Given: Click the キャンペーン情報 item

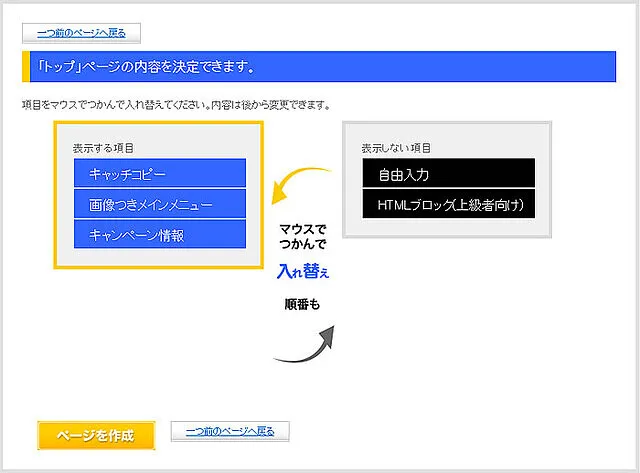Looking at the screenshot, I should tap(159, 235).
